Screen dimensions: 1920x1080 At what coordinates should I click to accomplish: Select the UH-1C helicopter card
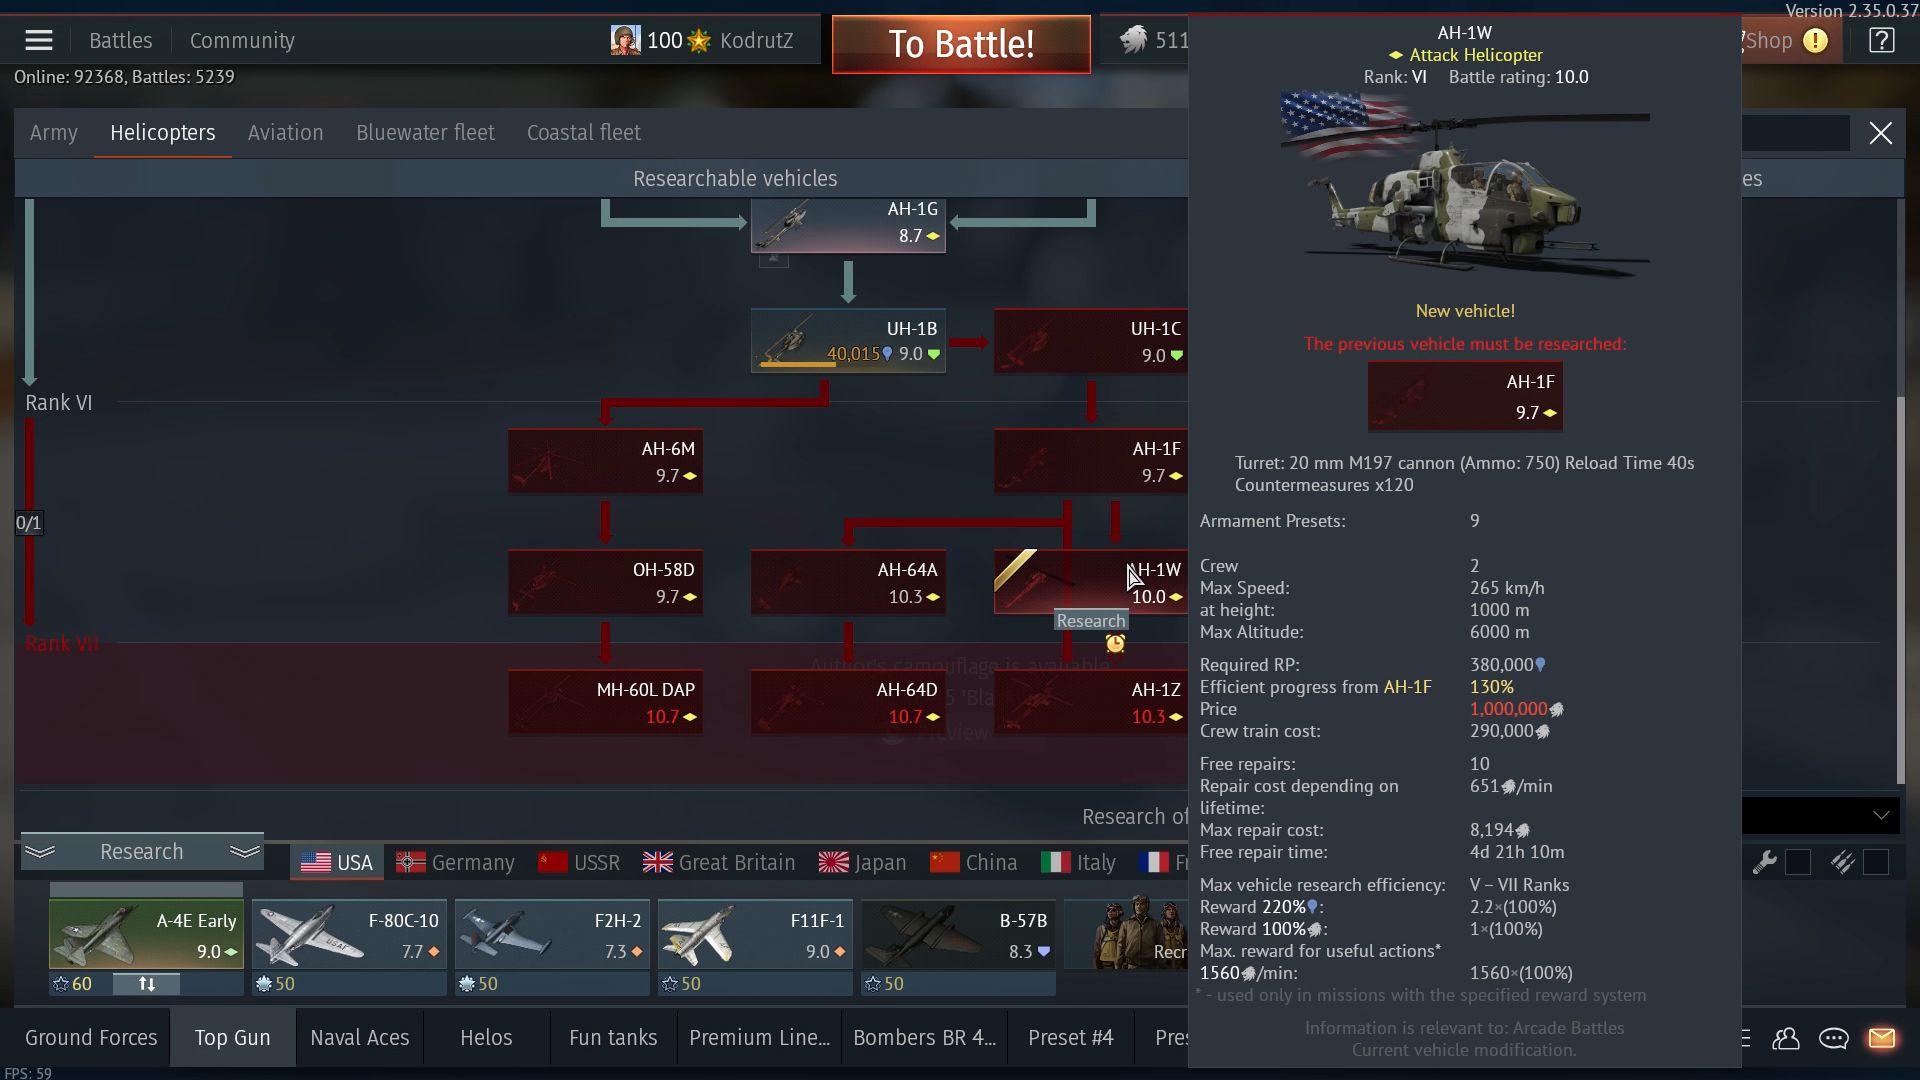(1091, 342)
